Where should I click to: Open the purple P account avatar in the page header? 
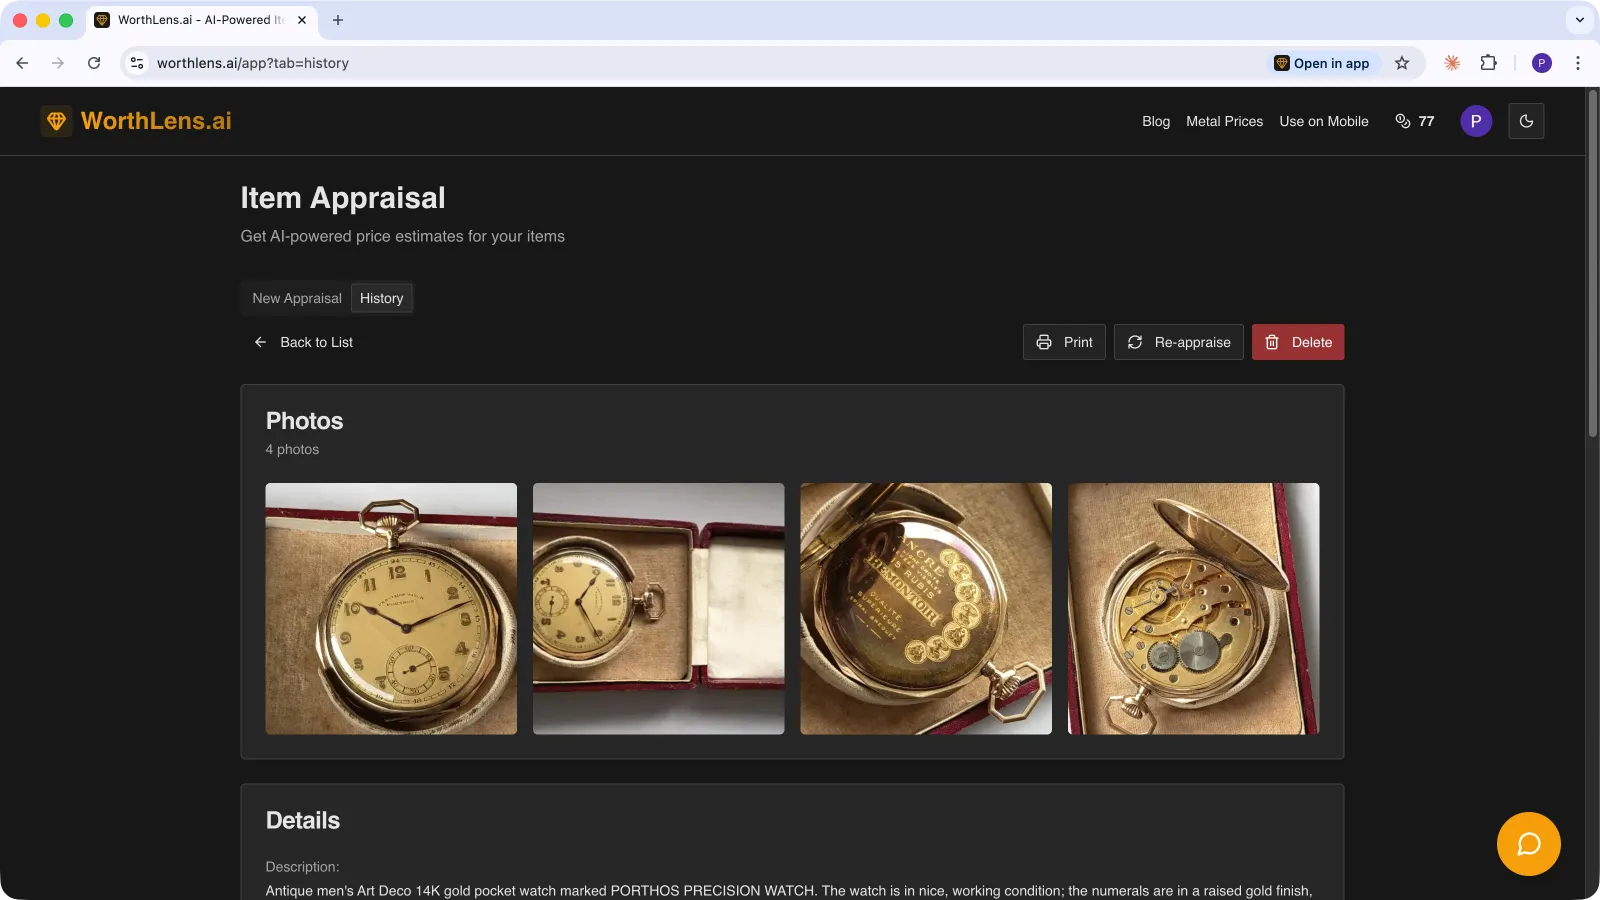pos(1476,121)
